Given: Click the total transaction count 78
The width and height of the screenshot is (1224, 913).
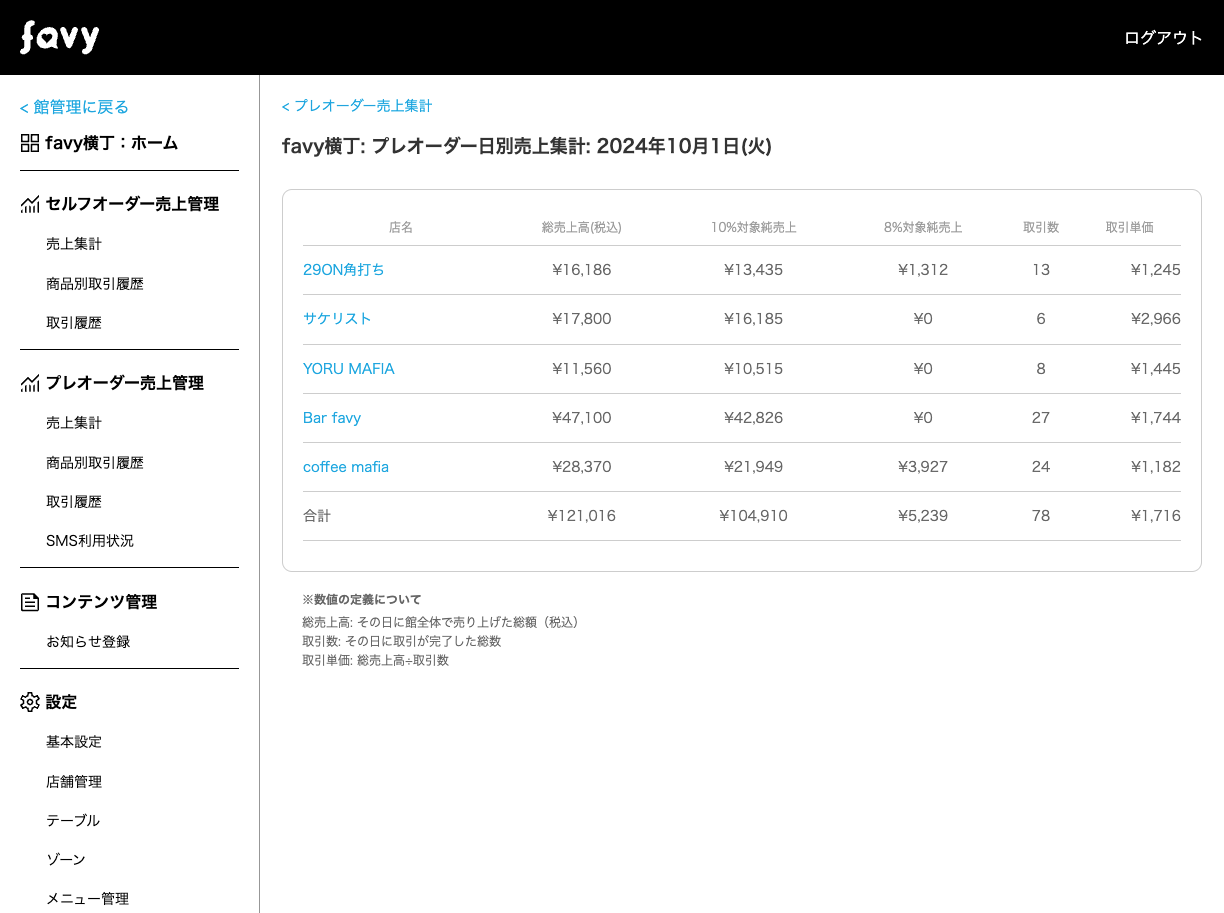Looking at the screenshot, I should (x=1041, y=516).
